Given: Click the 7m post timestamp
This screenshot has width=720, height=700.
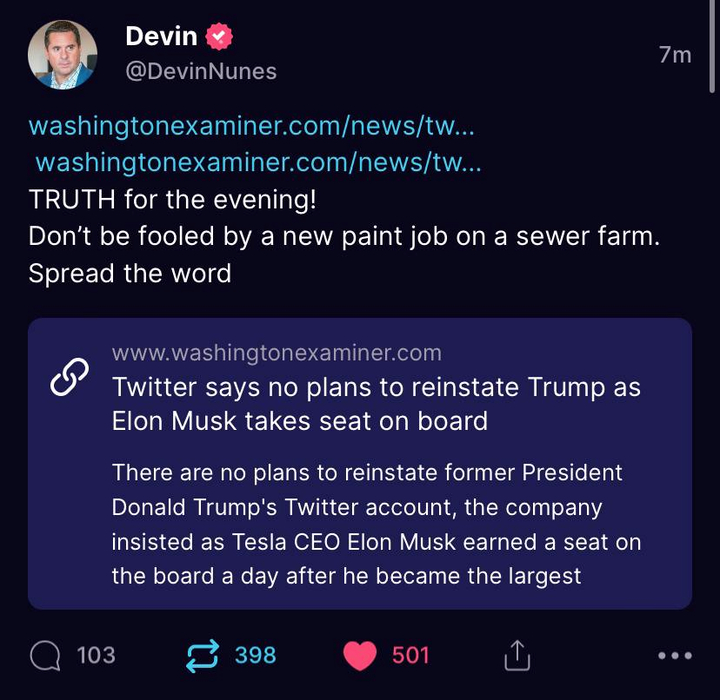Looking at the screenshot, I should (x=675, y=55).
